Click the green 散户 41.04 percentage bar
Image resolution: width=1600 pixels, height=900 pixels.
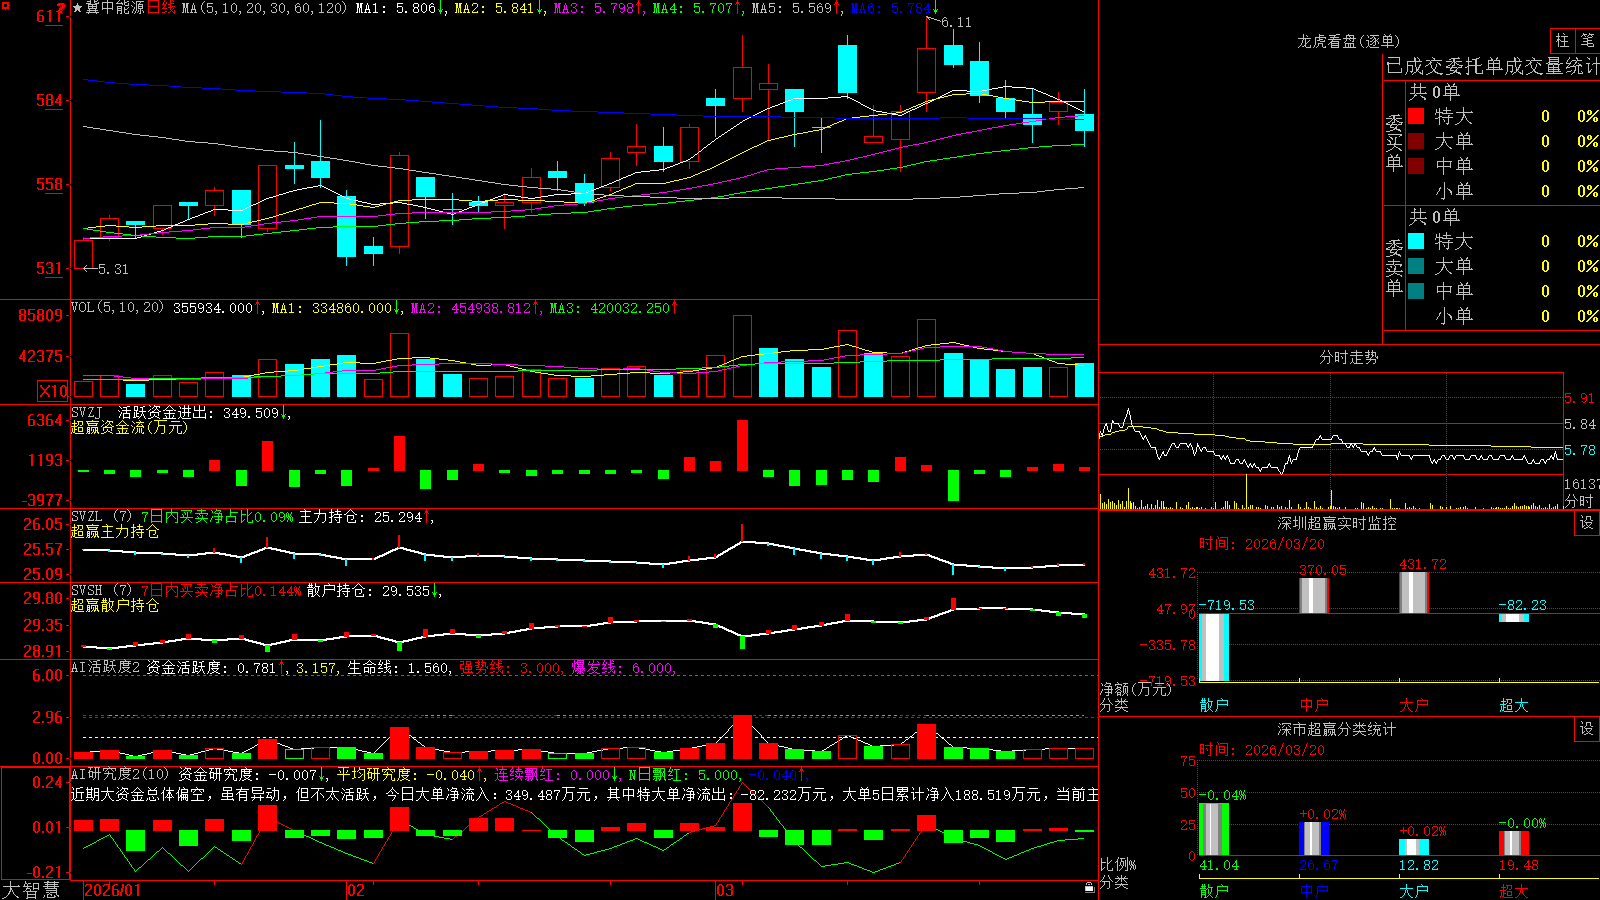[x=1214, y=829]
